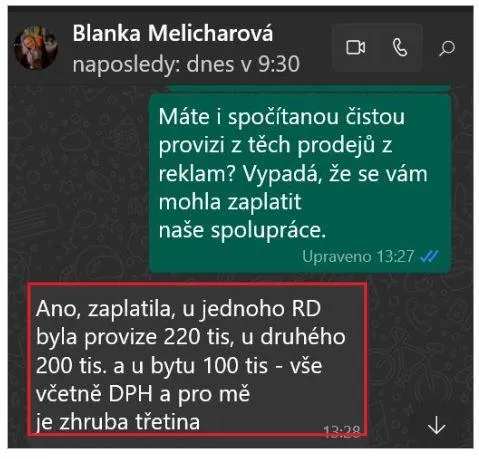Click the "Upraveno" edited label
The width and height of the screenshot is (479, 459).
(337, 257)
